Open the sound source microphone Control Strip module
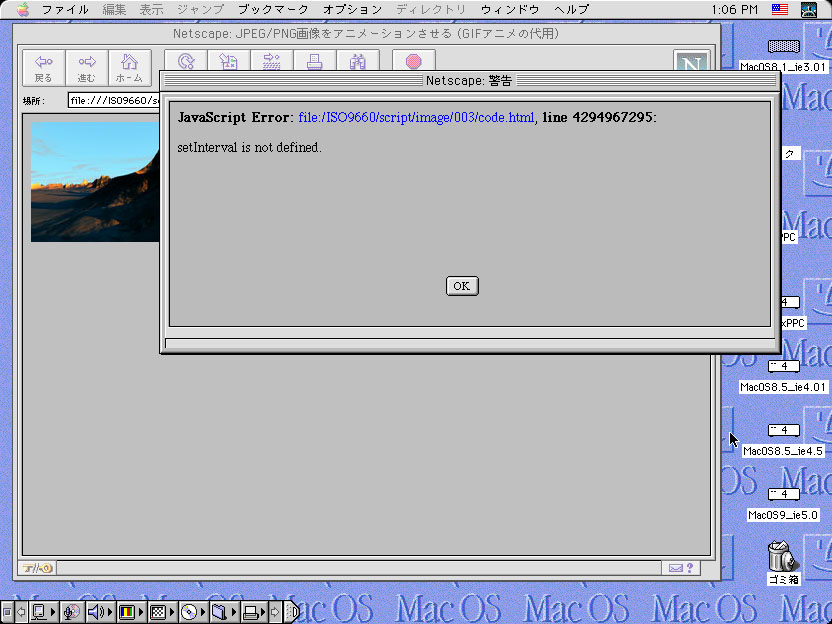 [71, 612]
